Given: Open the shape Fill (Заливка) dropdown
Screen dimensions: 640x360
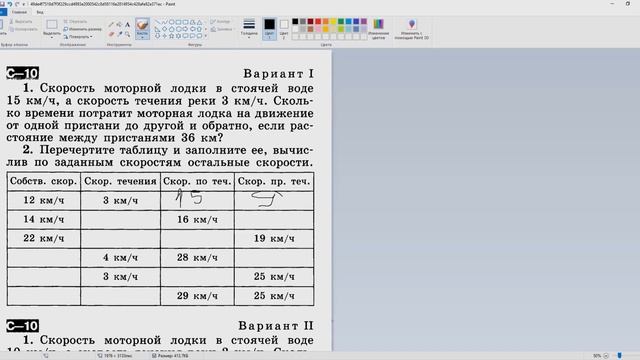Looking at the screenshot, I should pyautogui.click(x=222, y=29).
